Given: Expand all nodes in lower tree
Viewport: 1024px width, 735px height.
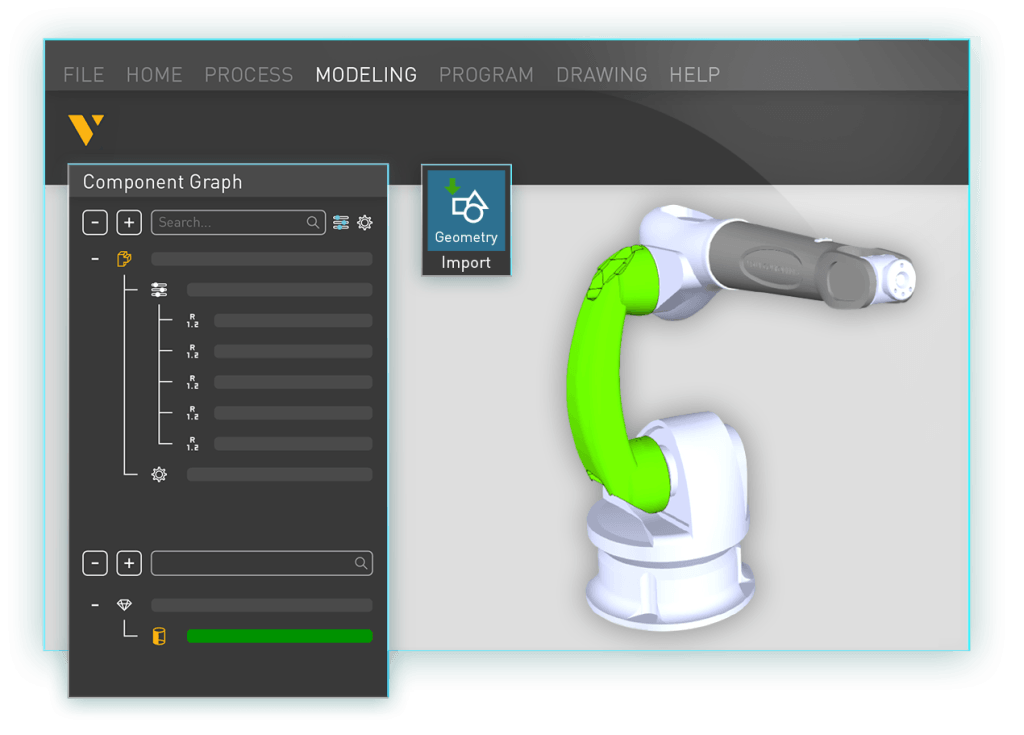Looking at the screenshot, I should coord(129,563).
